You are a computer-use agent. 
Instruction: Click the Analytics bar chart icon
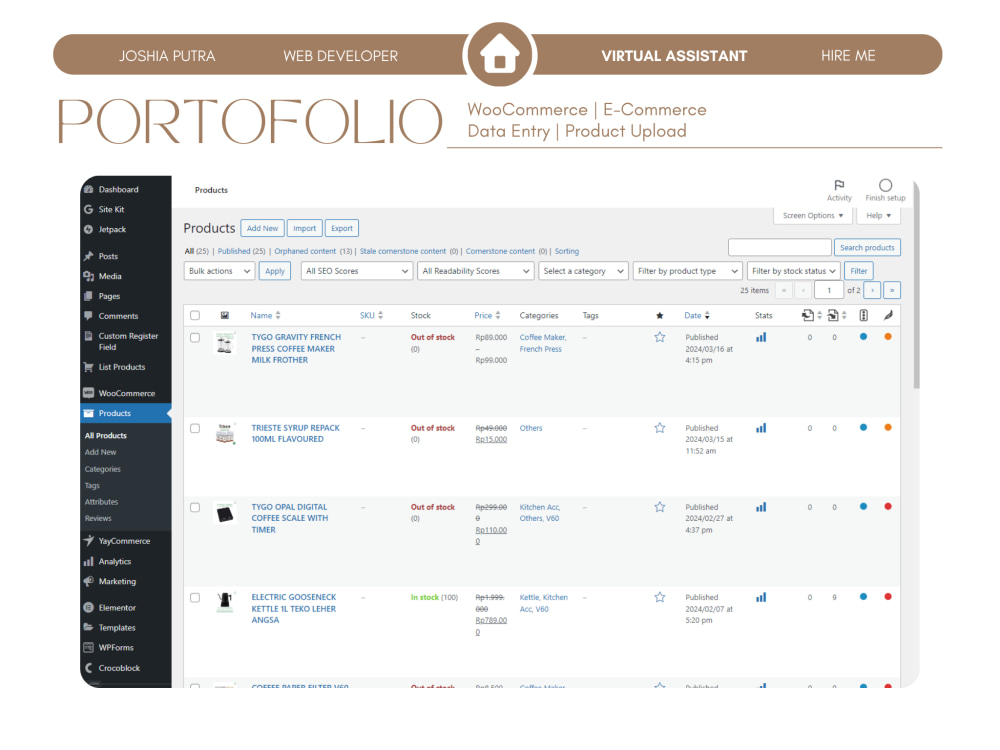pyautogui.click(x=89, y=561)
